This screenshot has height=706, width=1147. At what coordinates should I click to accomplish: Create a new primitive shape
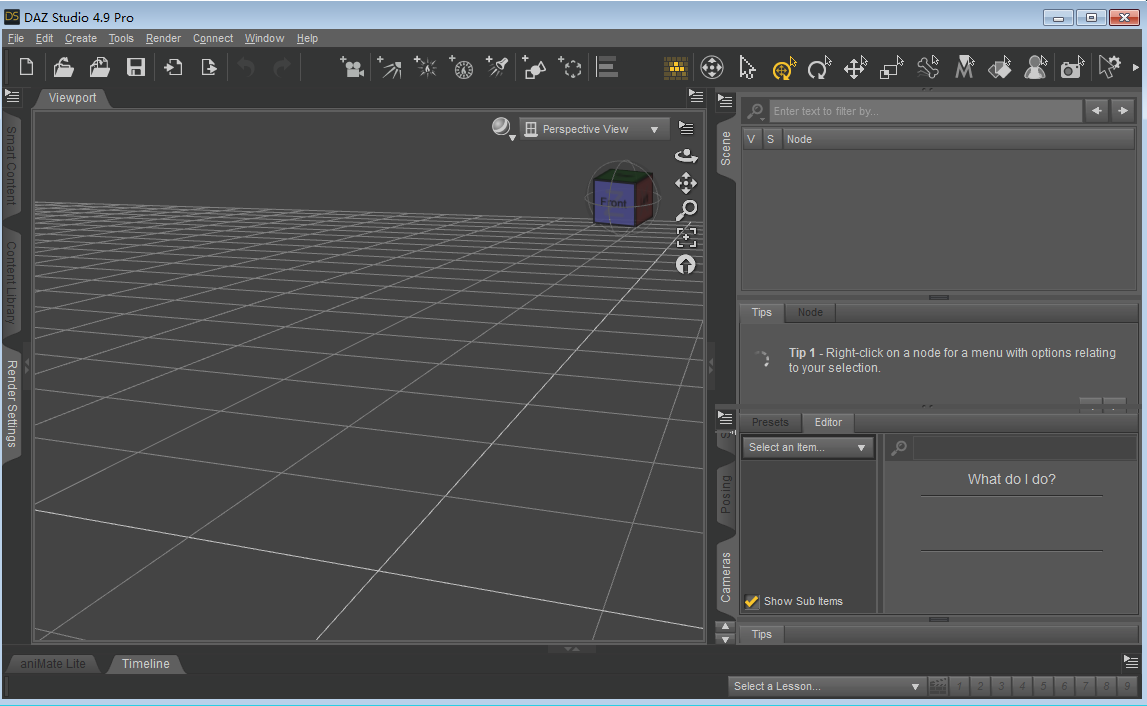[534, 67]
